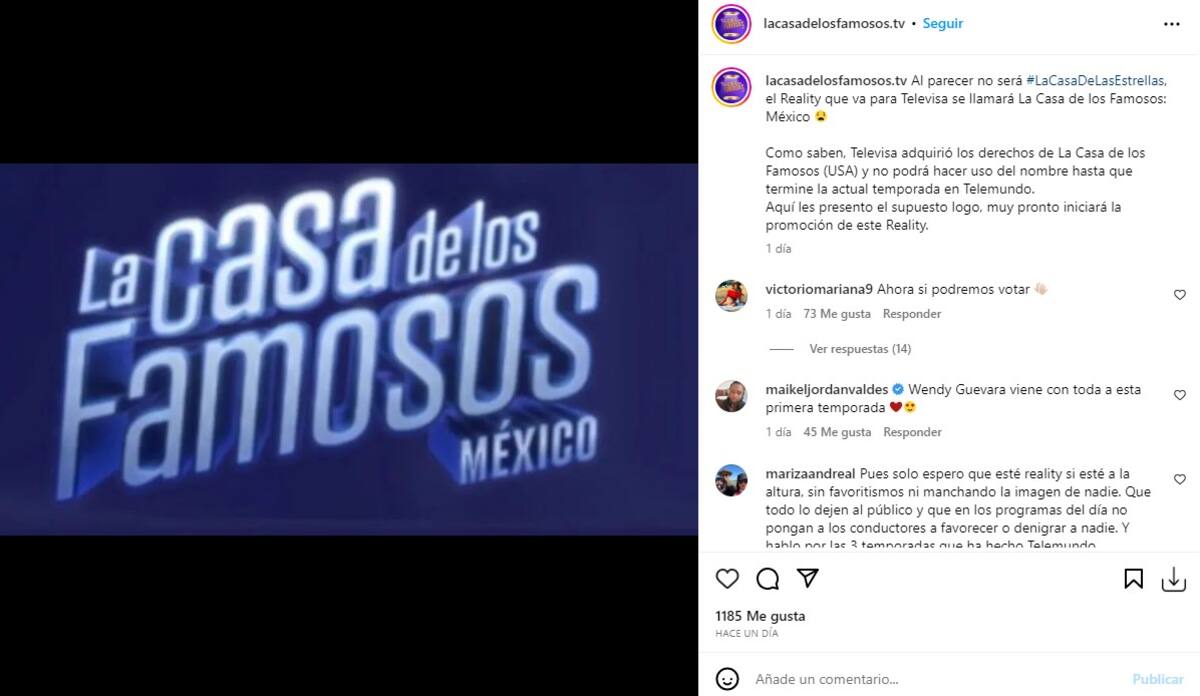Like marizaandreal's comment heart
The image size is (1200, 696).
[1180, 479]
